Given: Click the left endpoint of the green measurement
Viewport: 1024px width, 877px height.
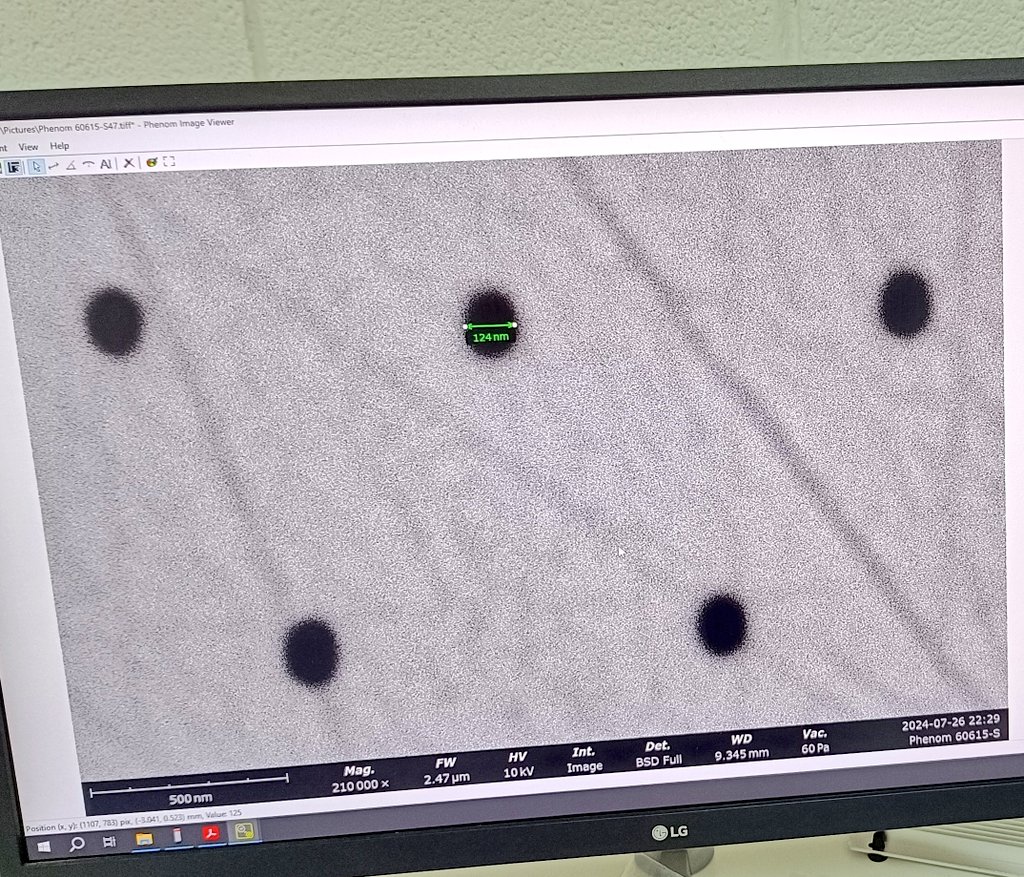Looking at the screenshot, I should (465, 326).
